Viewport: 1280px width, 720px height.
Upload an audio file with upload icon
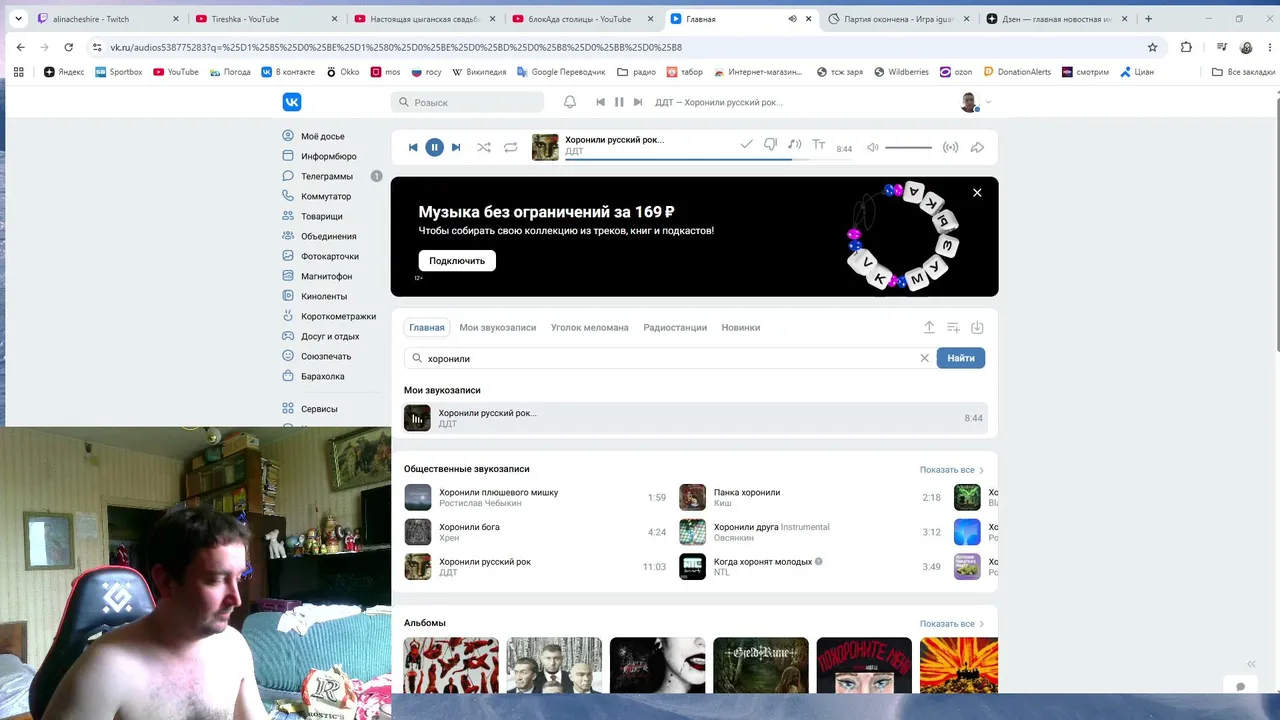[x=929, y=327]
